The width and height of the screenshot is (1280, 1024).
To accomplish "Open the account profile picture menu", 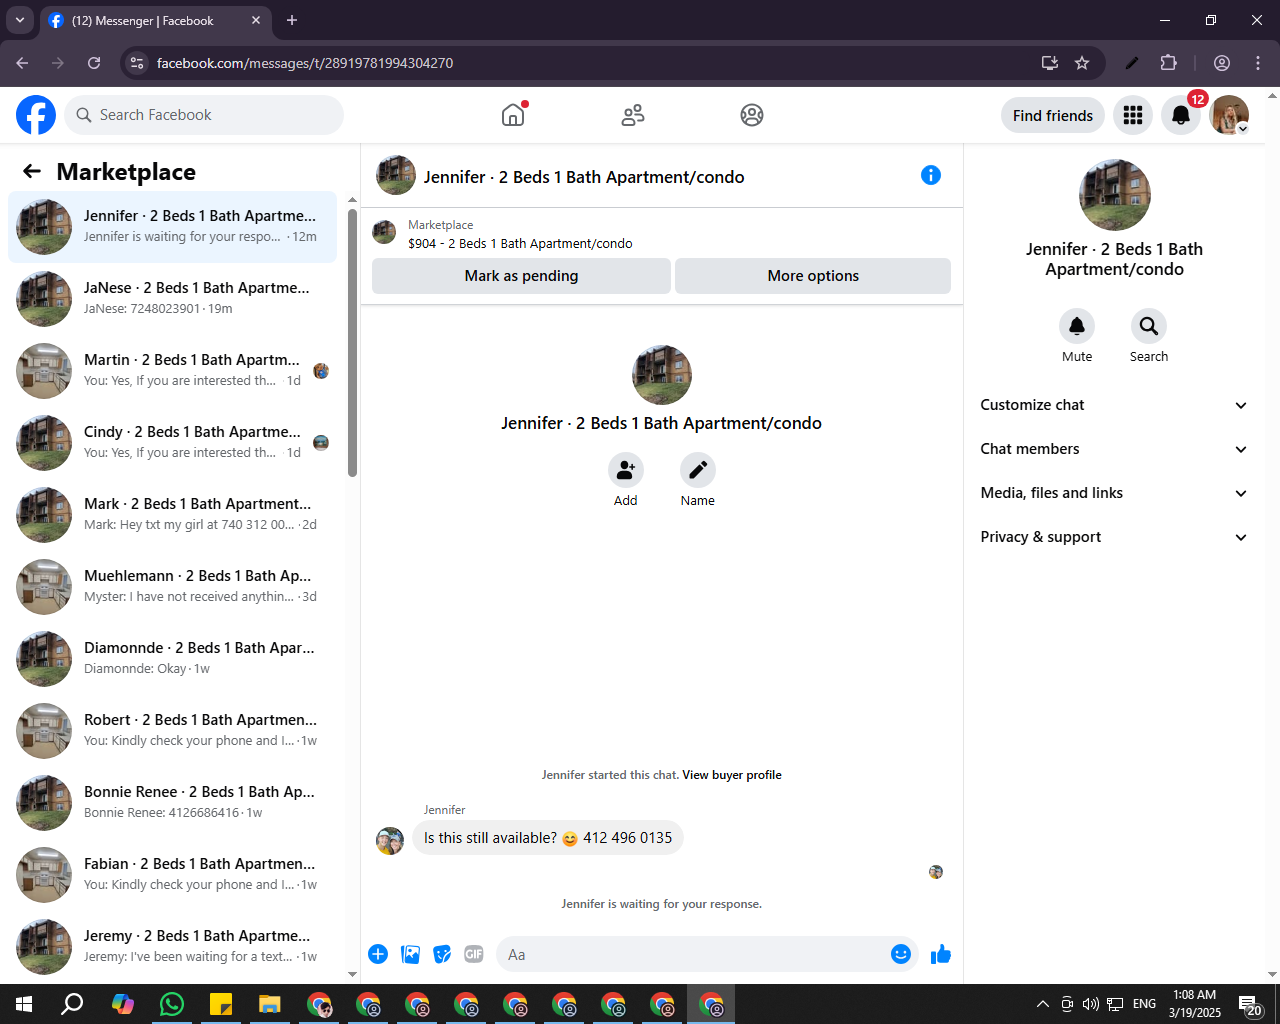I will coord(1229,115).
